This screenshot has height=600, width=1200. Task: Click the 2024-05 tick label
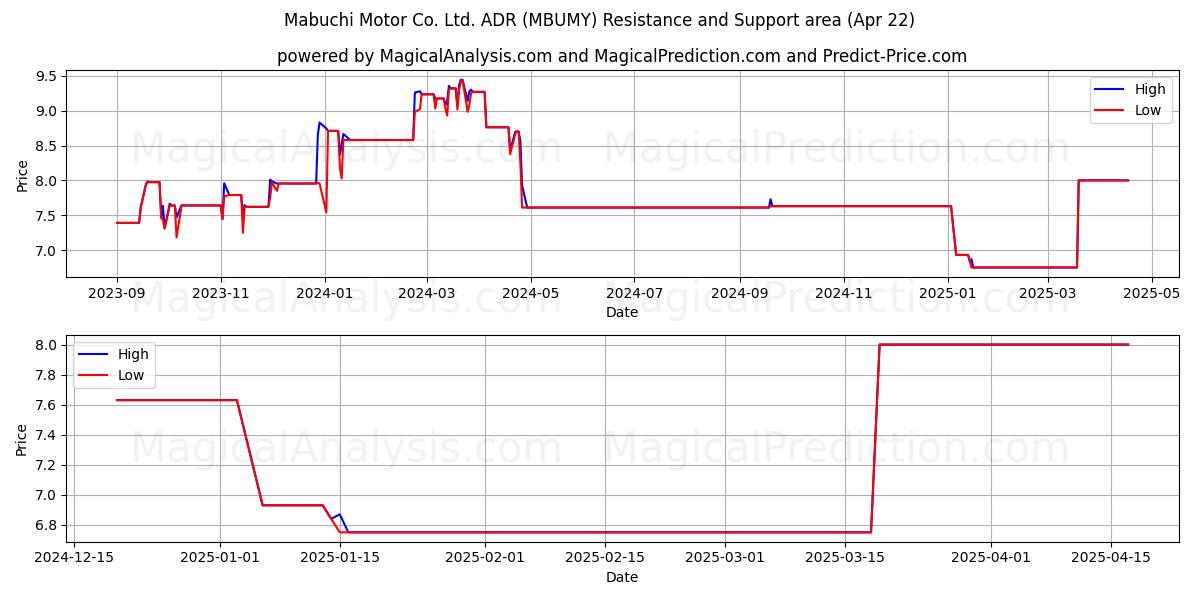pos(530,293)
